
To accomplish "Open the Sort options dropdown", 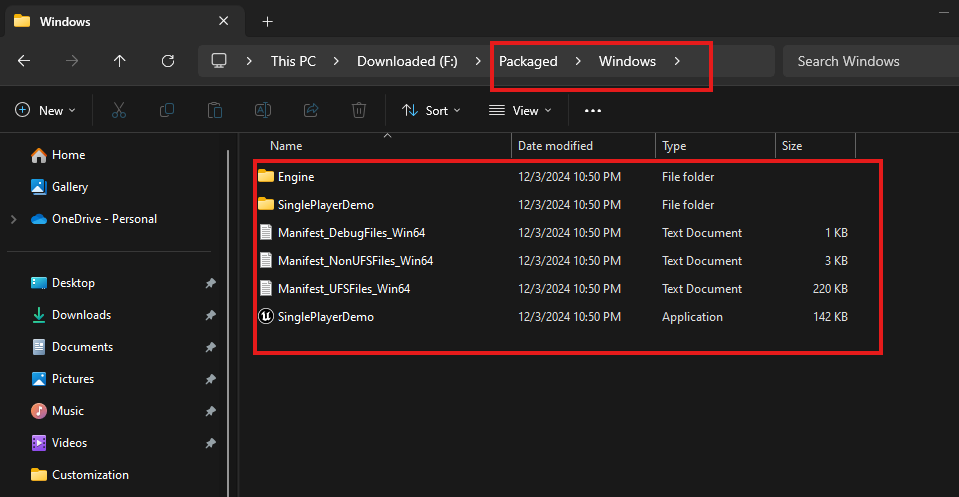I will [x=431, y=110].
